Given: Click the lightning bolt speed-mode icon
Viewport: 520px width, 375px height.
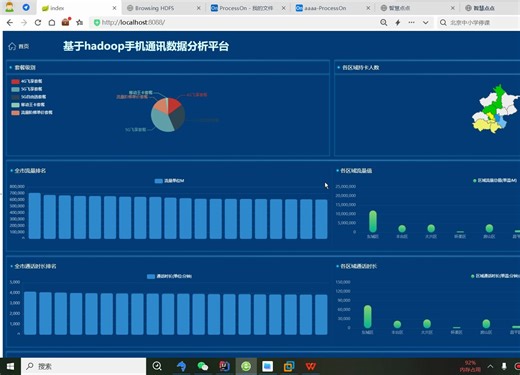Looking at the screenshot, I should pyautogui.click(x=398, y=22).
